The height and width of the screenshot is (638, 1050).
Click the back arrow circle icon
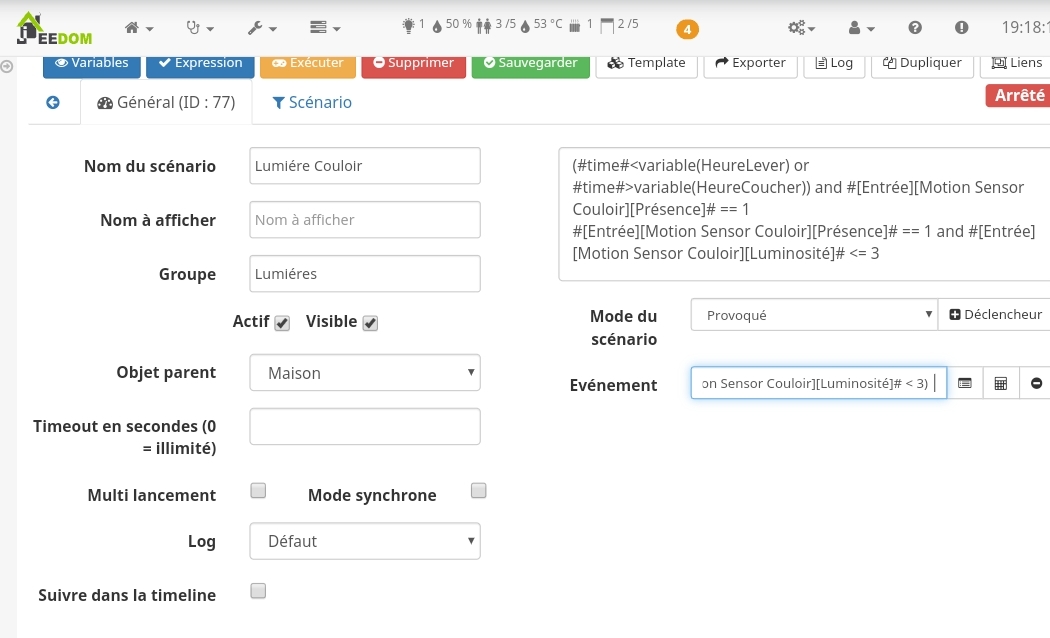(53, 102)
